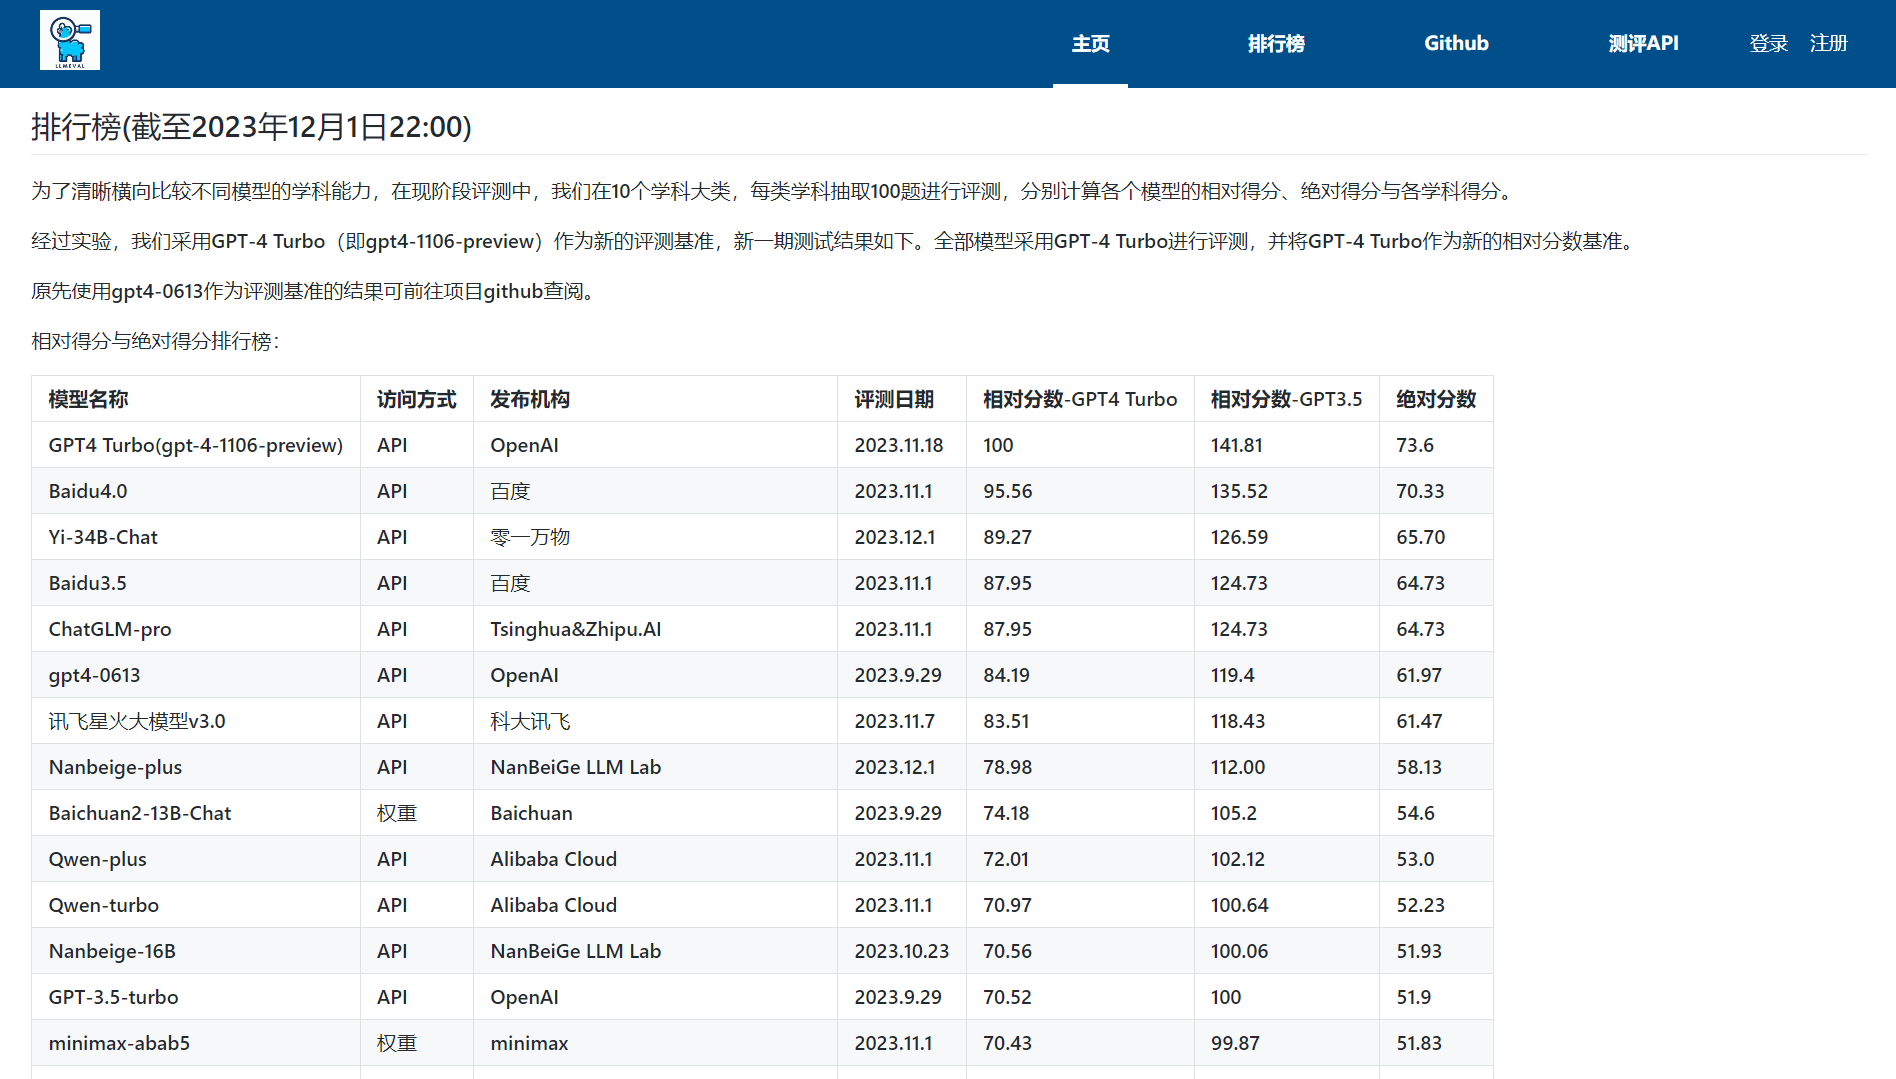Image resolution: width=1896 pixels, height=1079 pixels.
Task: Select the Yi-34B-Chat model name cell
Action: click(x=196, y=537)
